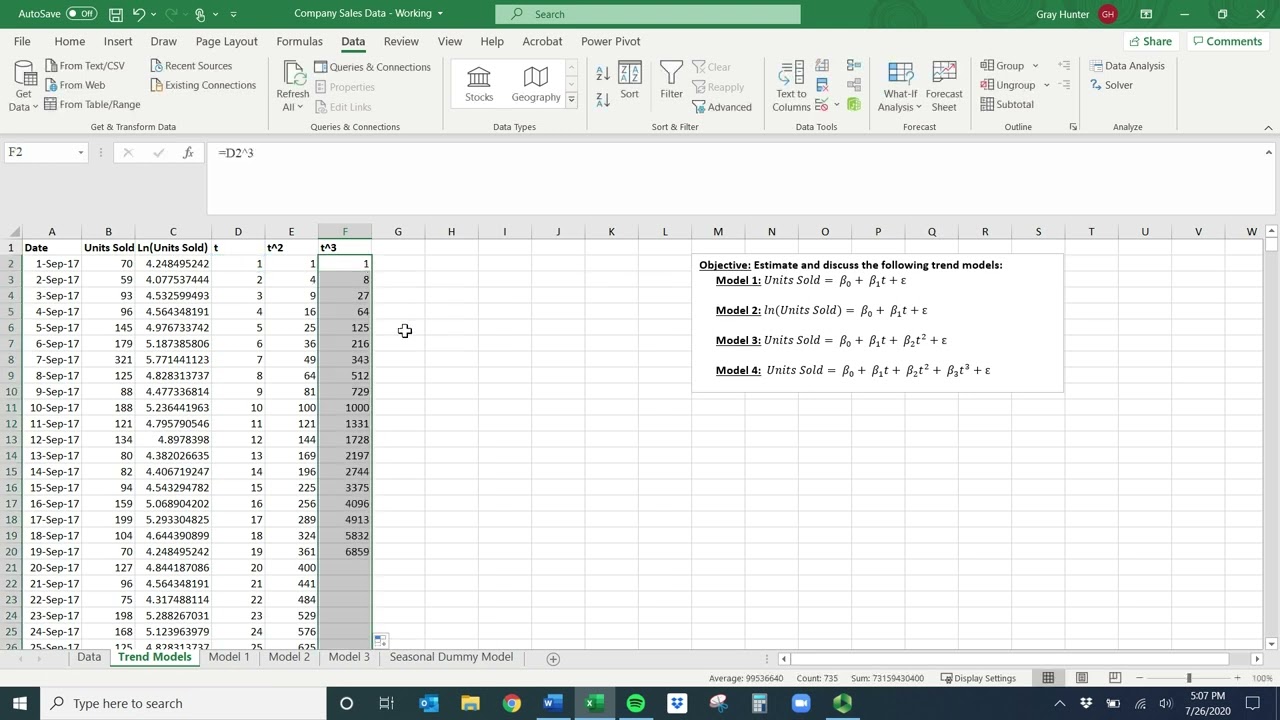Image resolution: width=1280 pixels, height=720 pixels.
Task: Expand the Name Box dropdown
Action: pos(81,152)
